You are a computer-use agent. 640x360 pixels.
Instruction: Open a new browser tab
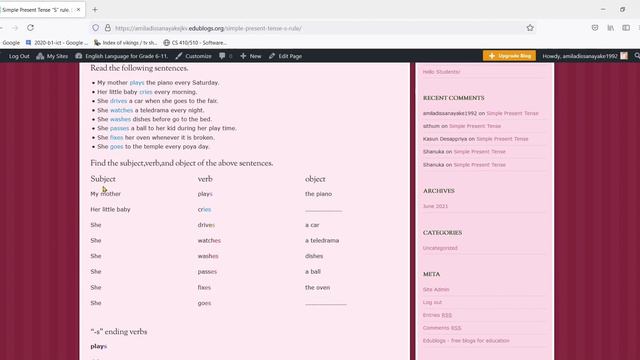tap(95, 9)
